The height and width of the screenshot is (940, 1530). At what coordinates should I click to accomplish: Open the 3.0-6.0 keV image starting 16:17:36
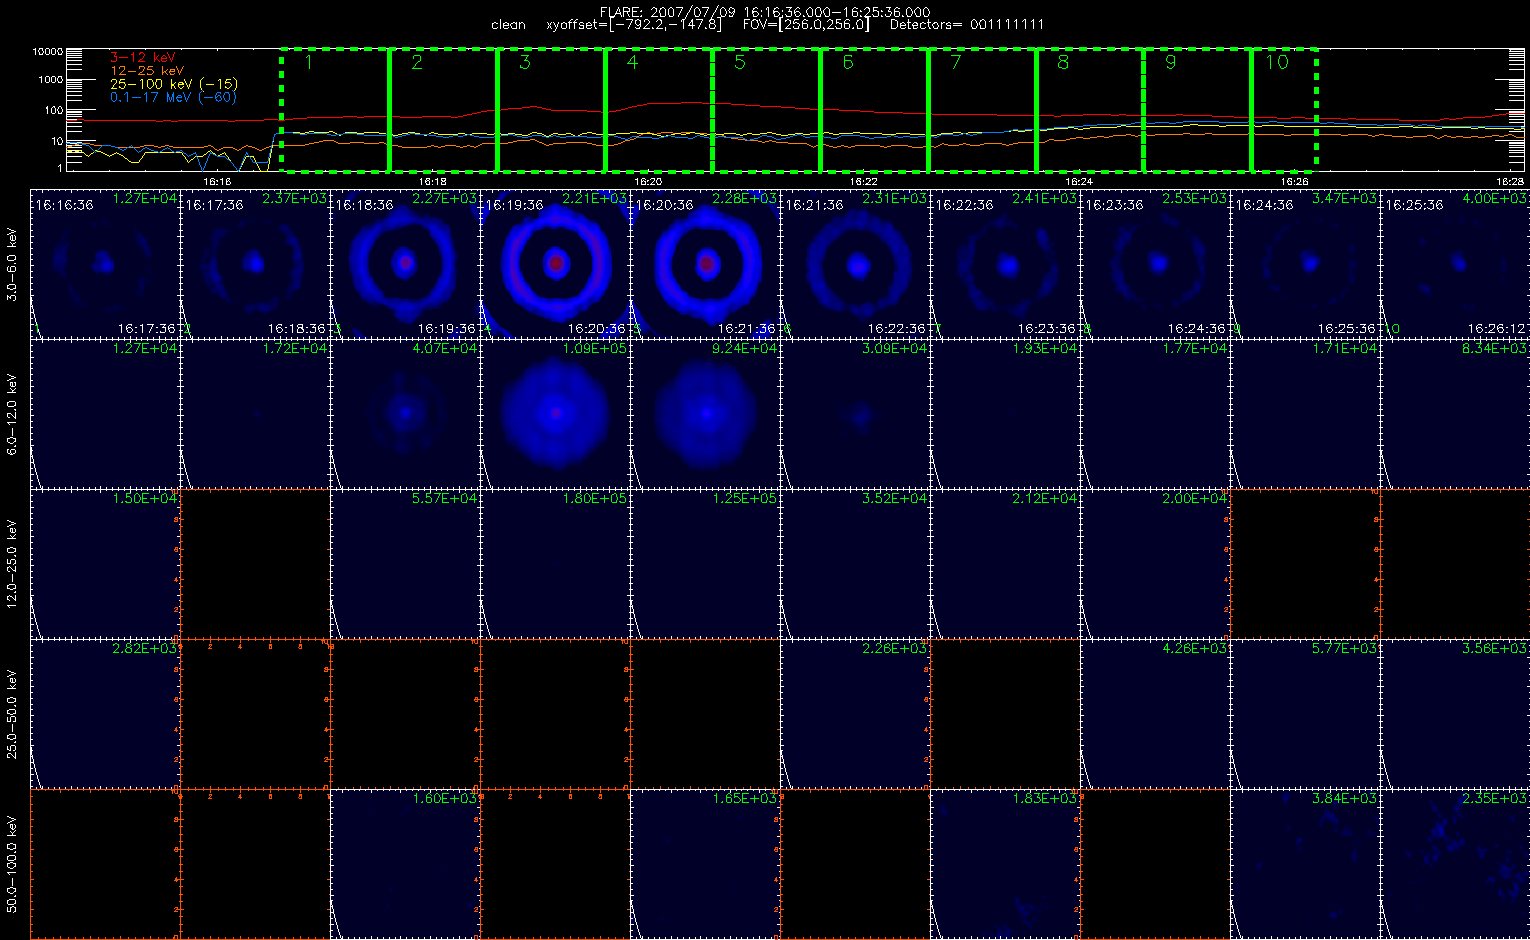[x=255, y=263]
